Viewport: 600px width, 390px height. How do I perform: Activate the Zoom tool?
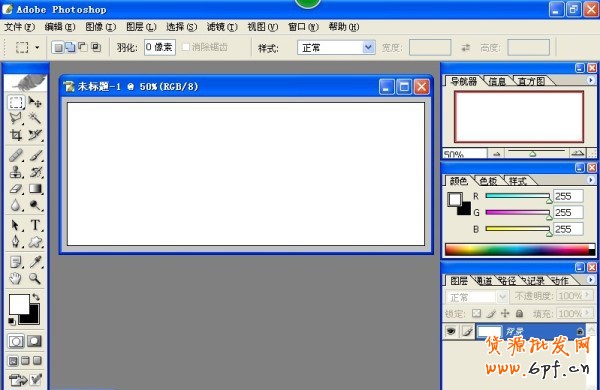tap(35, 278)
